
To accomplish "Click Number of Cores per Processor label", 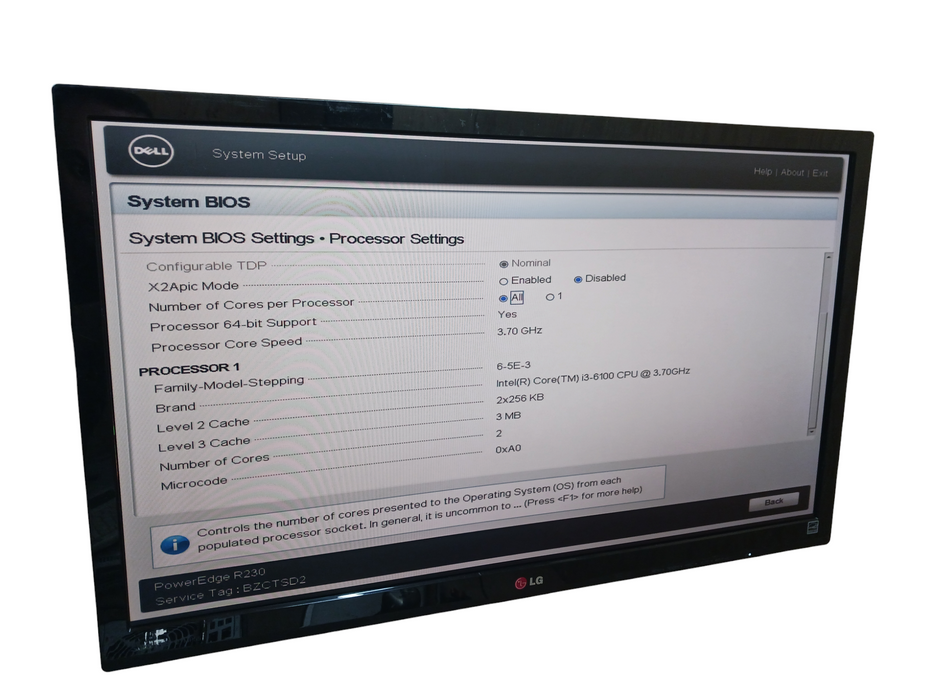I will pos(251,305).
